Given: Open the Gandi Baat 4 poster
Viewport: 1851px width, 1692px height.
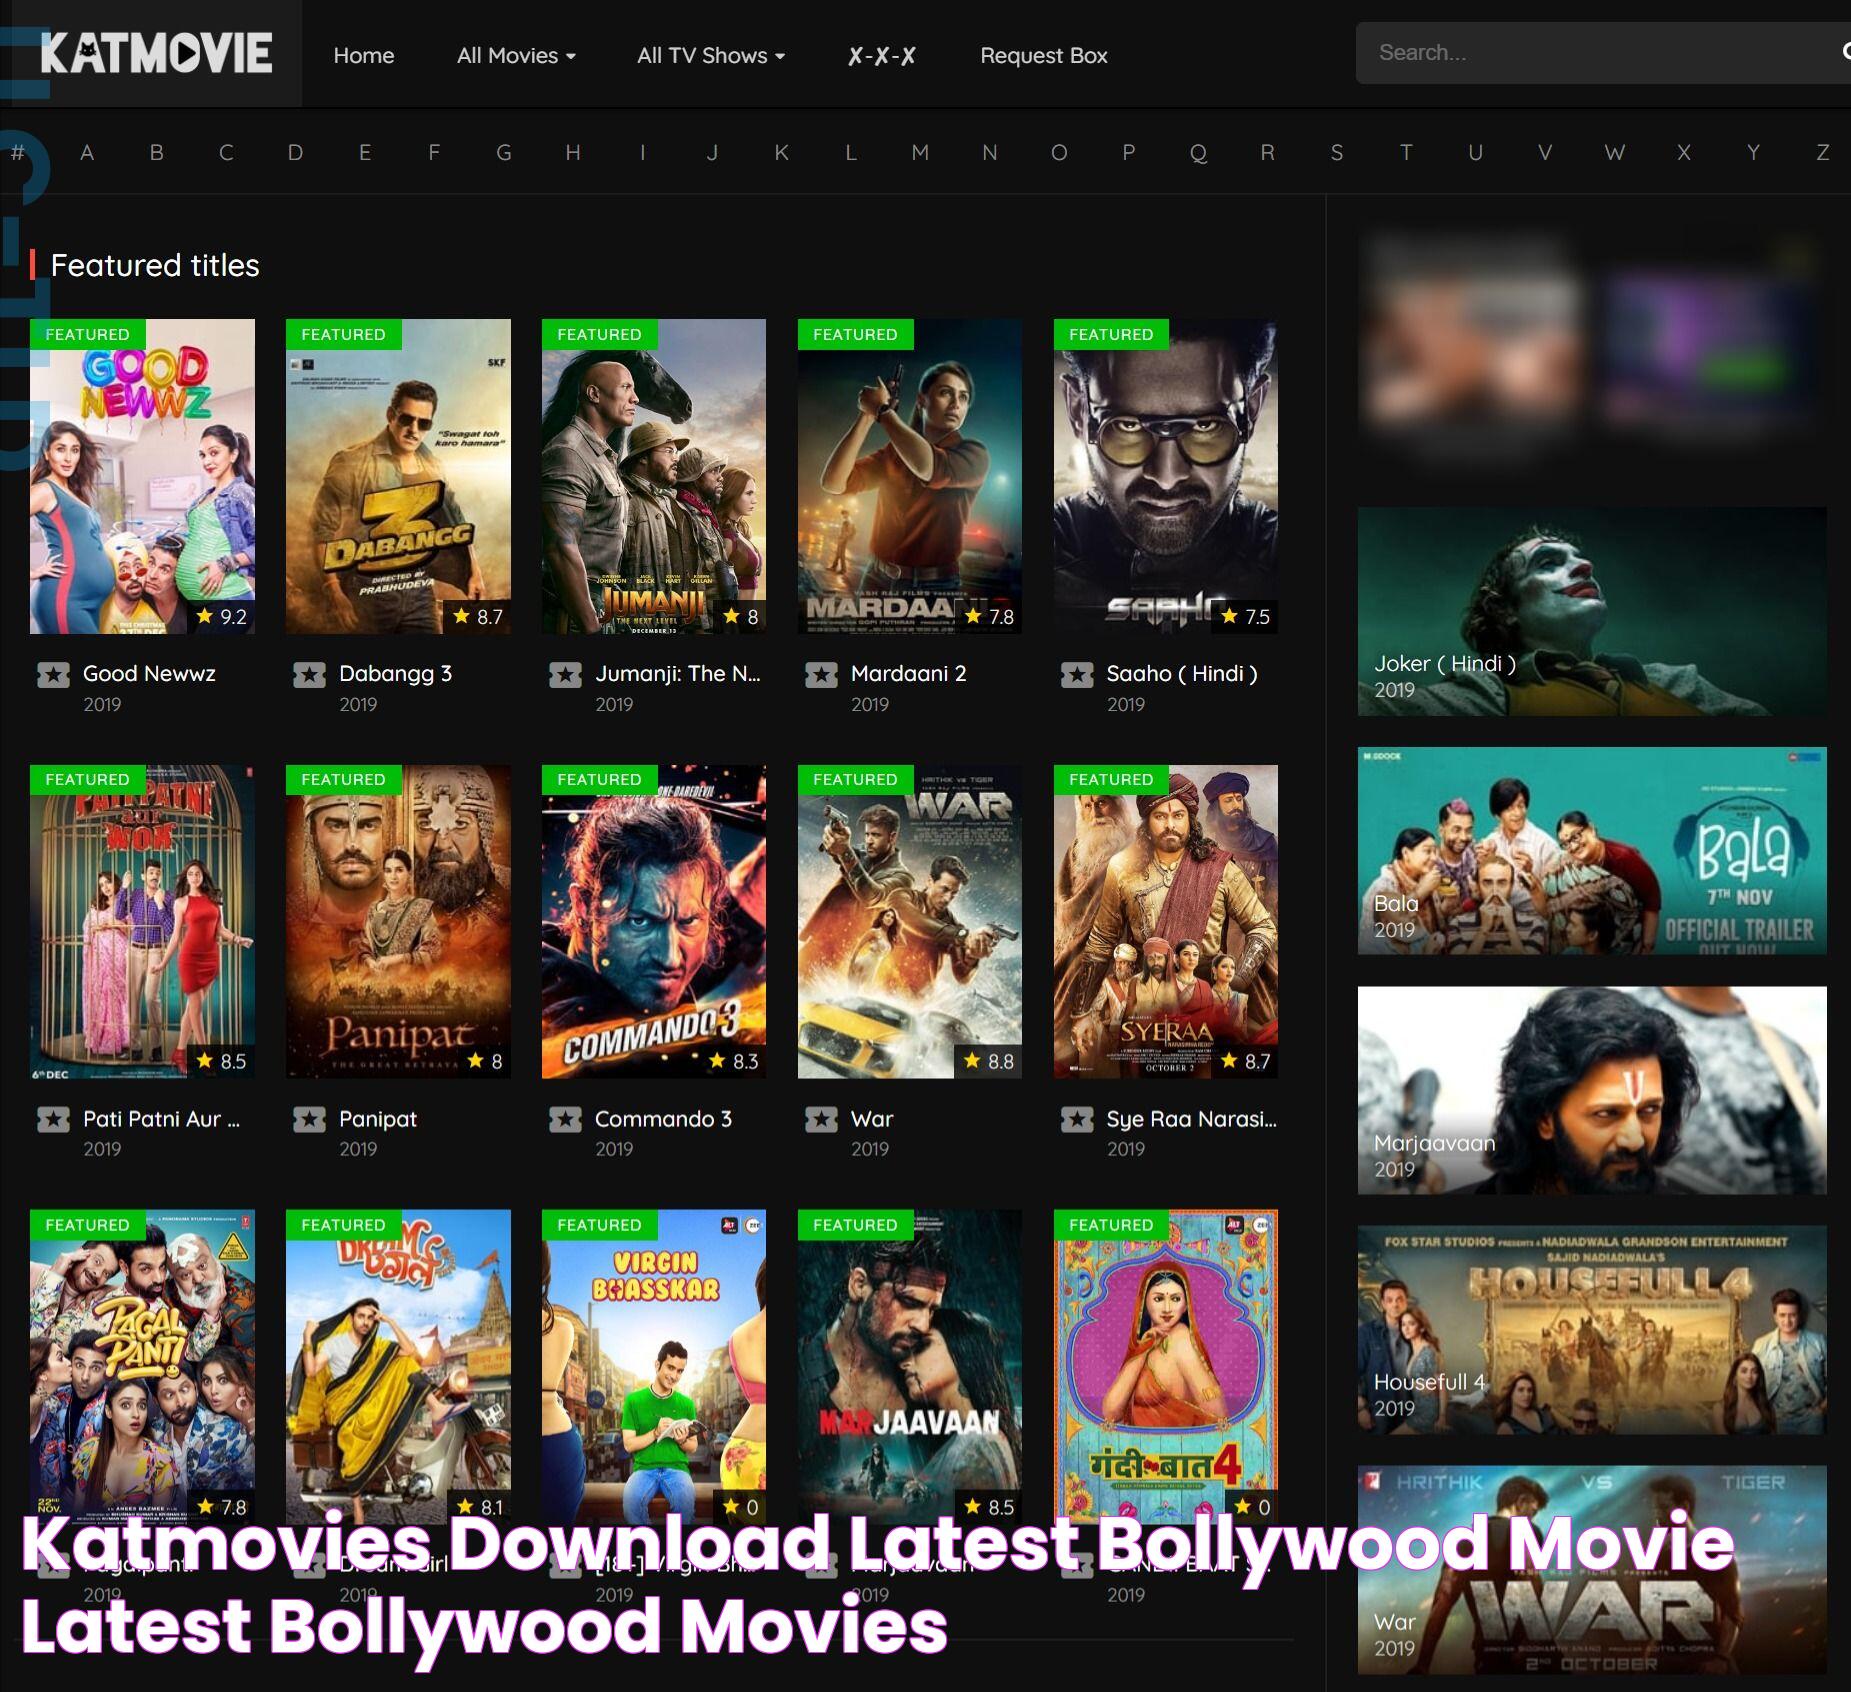Looking at the screenshot, I should (1166, 1367).
